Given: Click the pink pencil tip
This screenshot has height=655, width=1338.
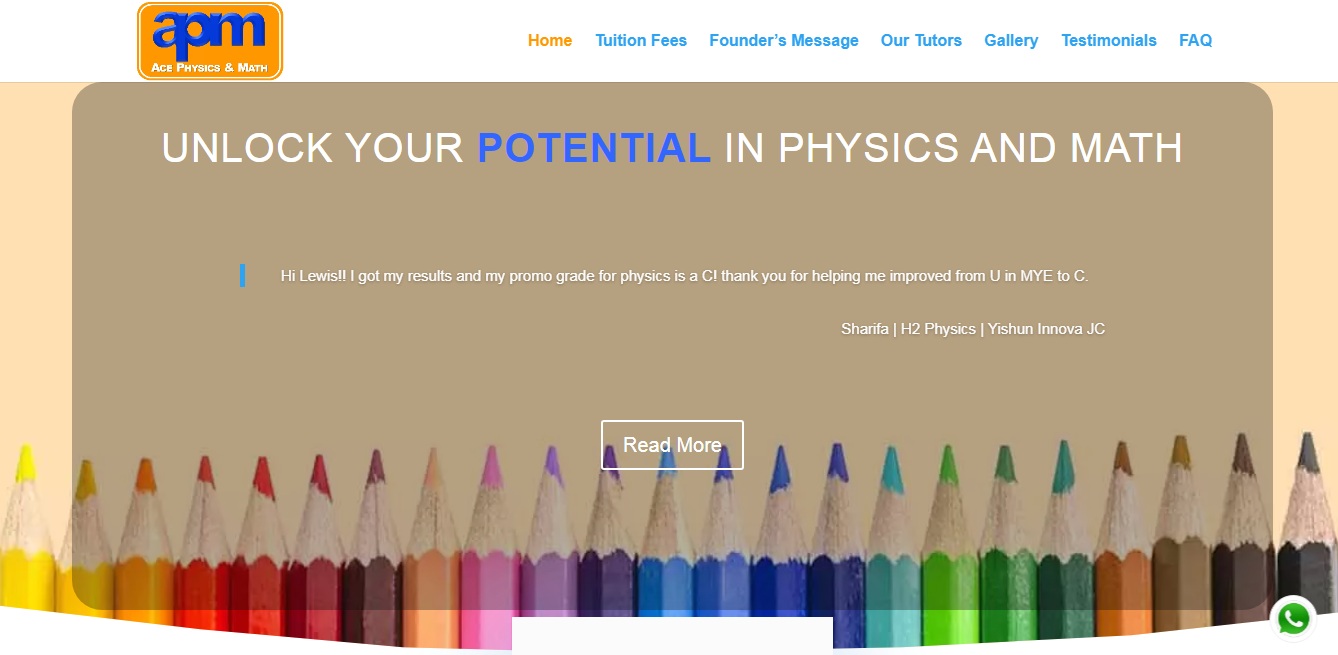Looking at the screenshot, I should click(491, 465).
